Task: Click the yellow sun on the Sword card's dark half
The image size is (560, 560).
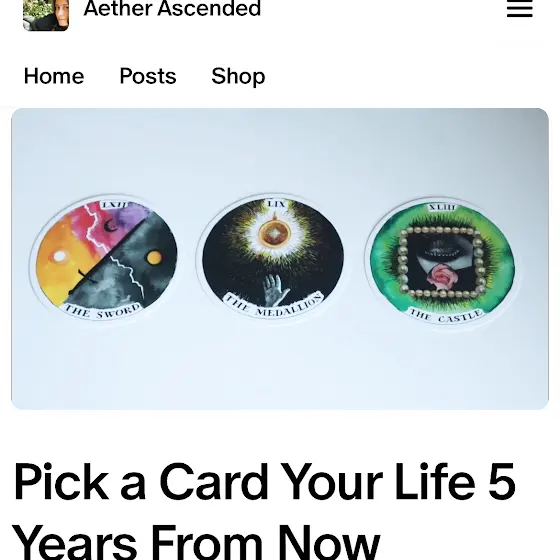Action: [x=154, y=257]
